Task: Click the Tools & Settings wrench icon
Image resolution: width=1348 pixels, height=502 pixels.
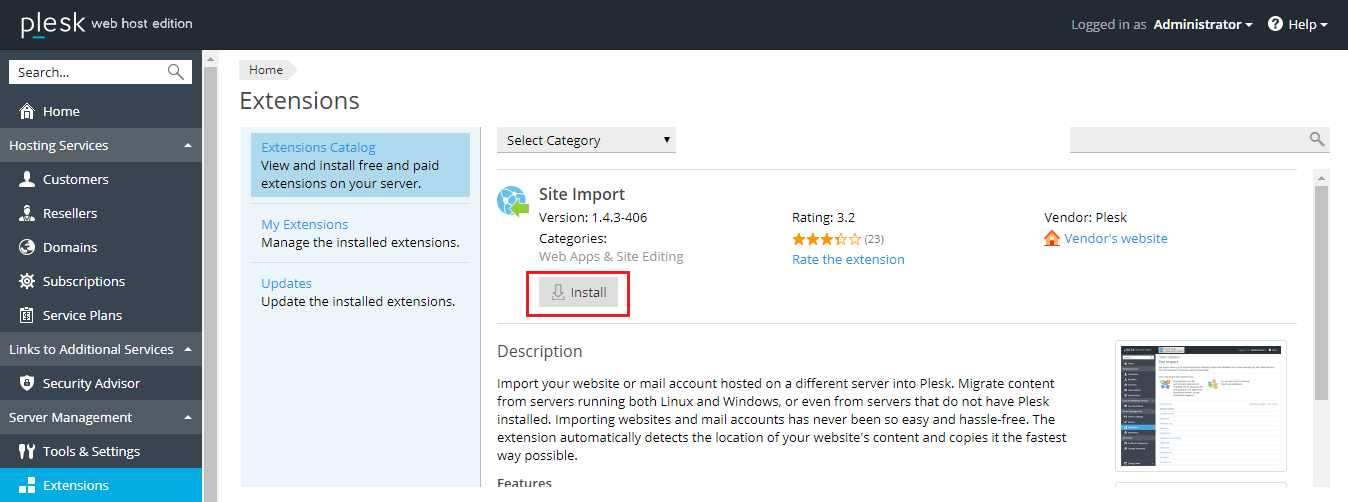Action: point(27,451)
